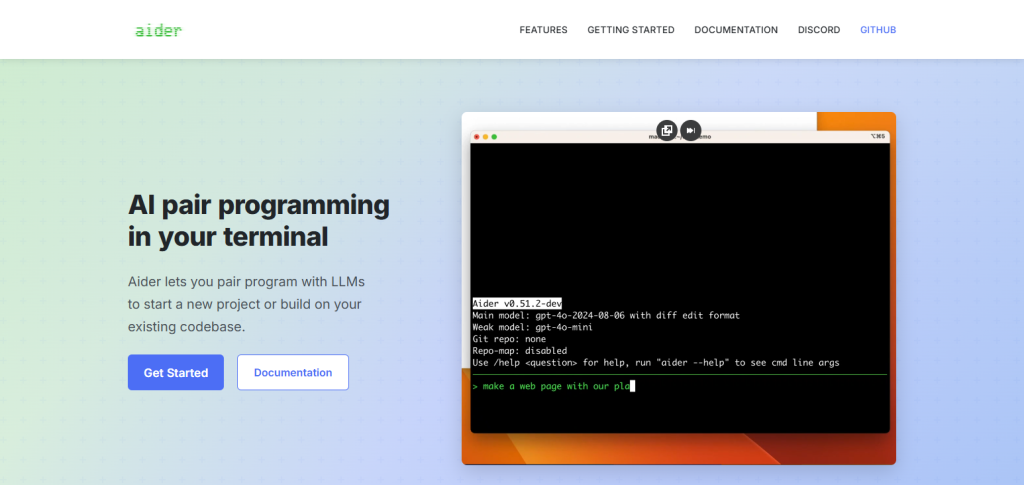Screen dimensions: 1024x485
Task: Click the 'Use /help <question> for help' line
Action: coord(656,362)
